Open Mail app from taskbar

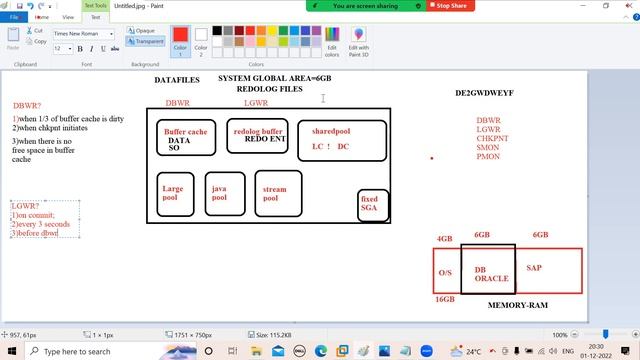pyautogui.click(x=278, y=351)
